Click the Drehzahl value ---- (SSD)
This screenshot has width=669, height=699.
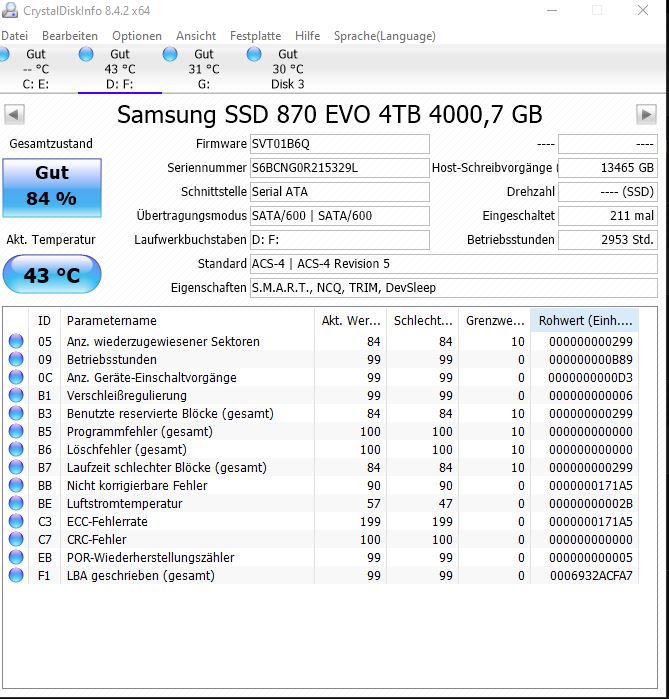(x=608, y=192)
